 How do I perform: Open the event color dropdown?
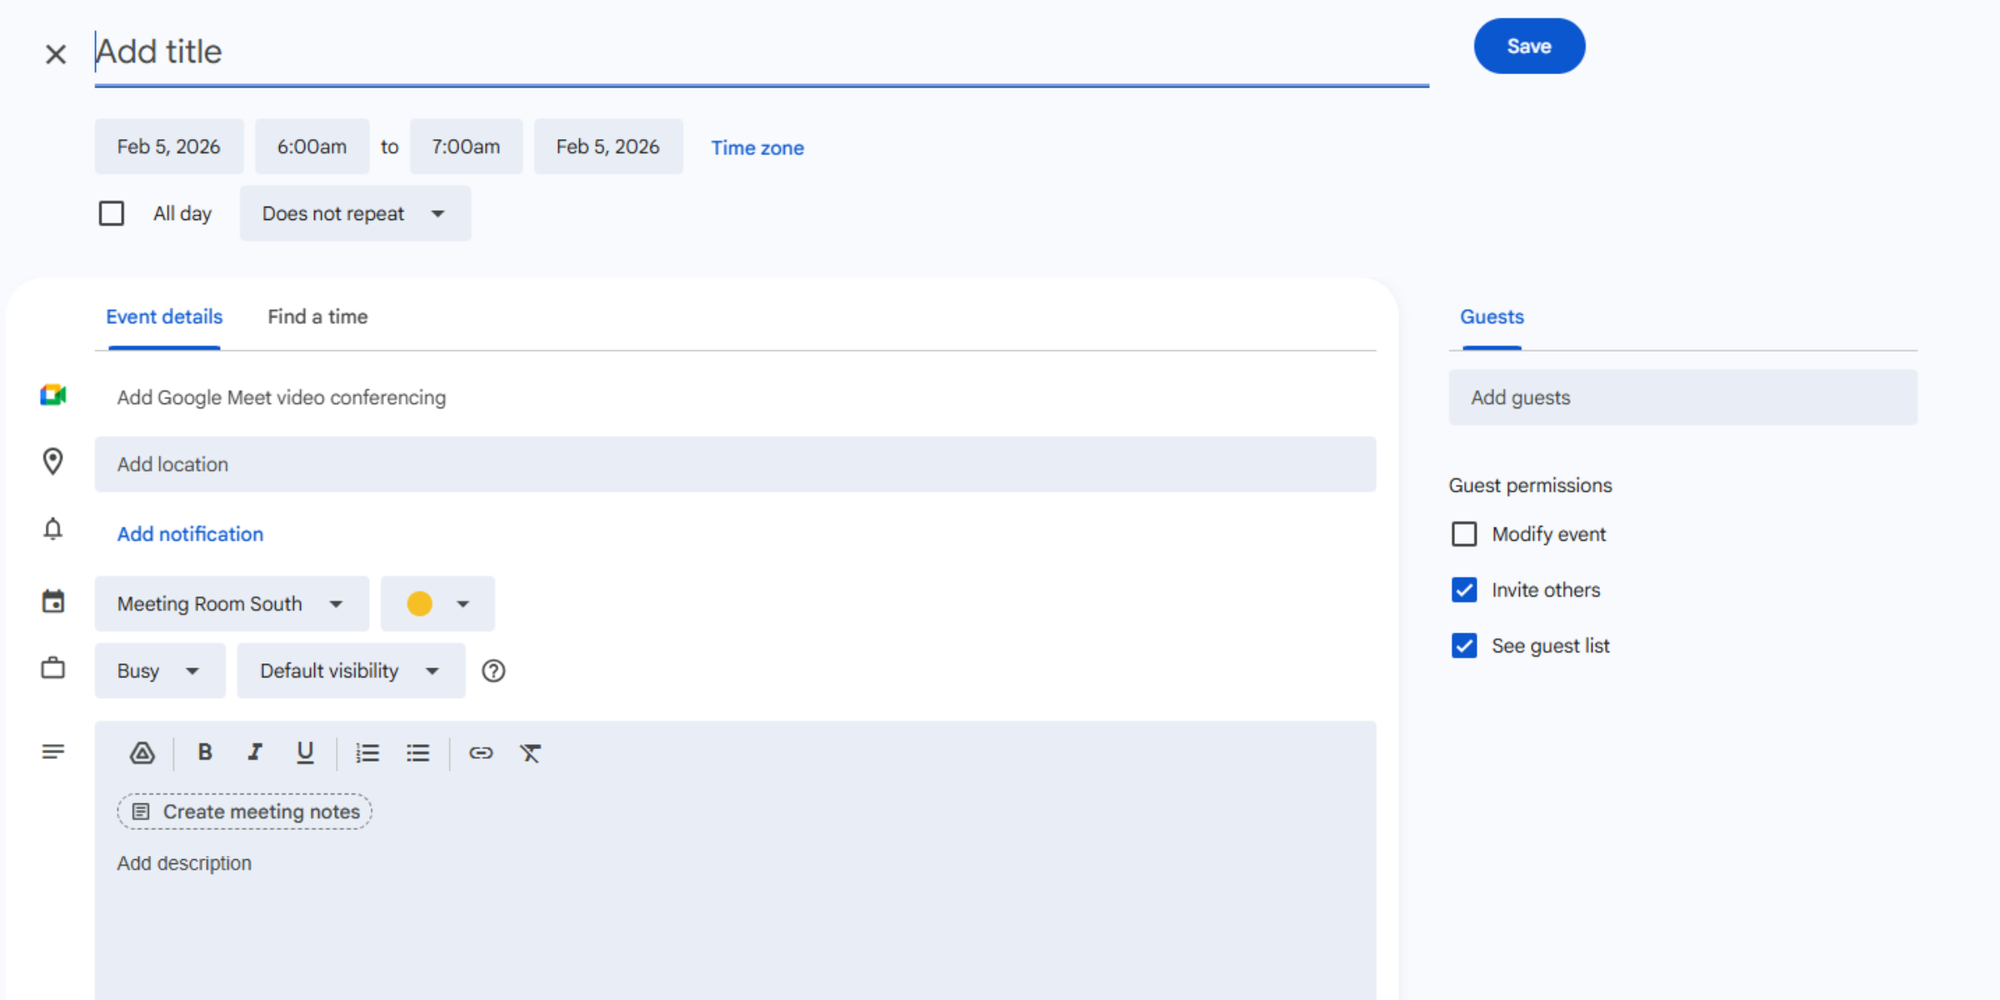pyautogui.click(x=438, y=604)
